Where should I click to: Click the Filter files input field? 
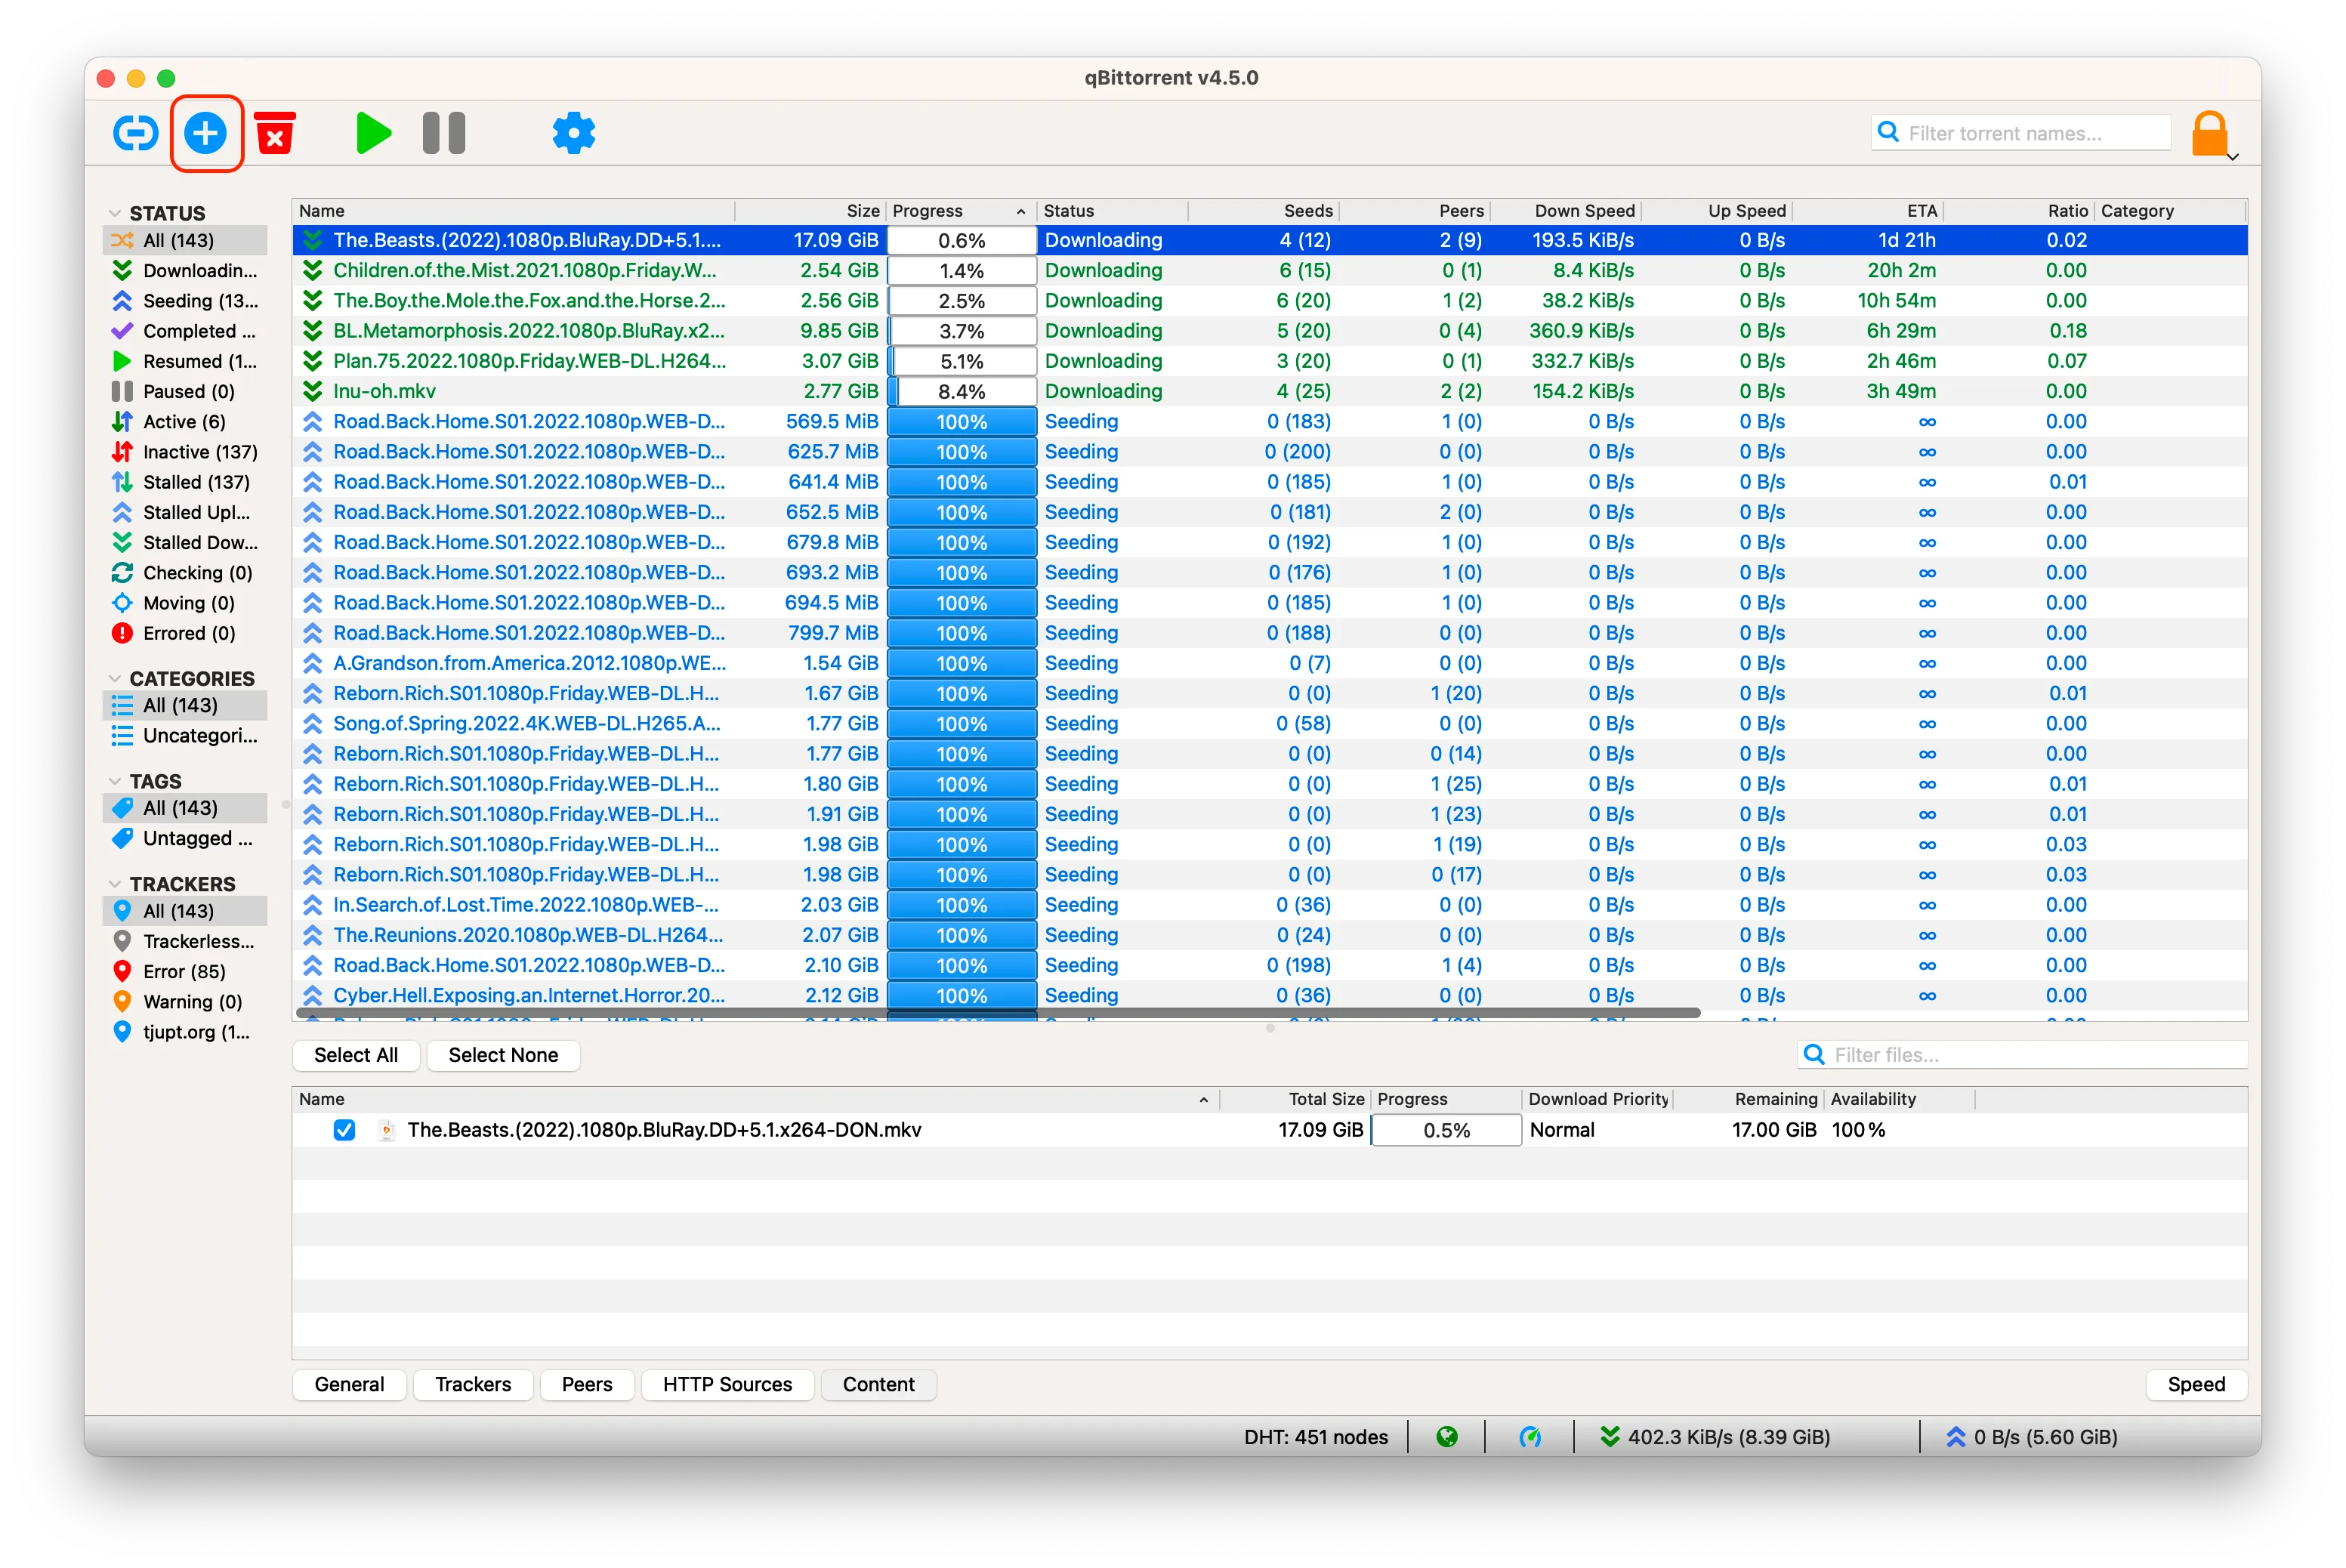point(2022,1055)
